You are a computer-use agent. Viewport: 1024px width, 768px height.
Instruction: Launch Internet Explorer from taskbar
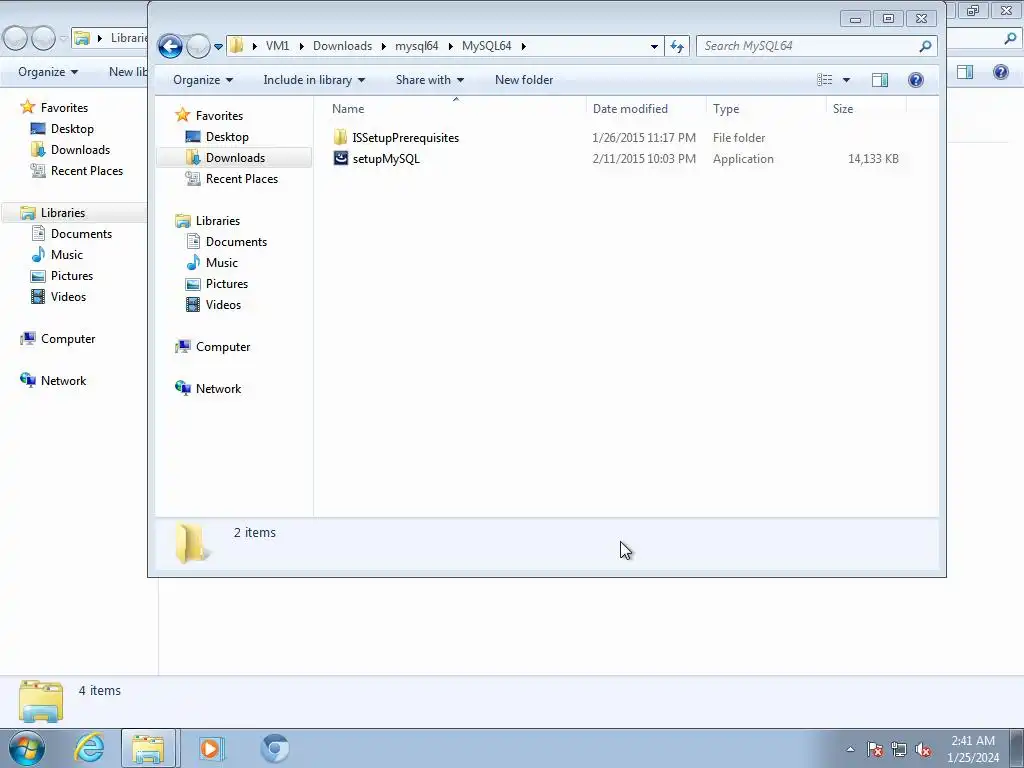pyautogui.click(x=89, y=748)
